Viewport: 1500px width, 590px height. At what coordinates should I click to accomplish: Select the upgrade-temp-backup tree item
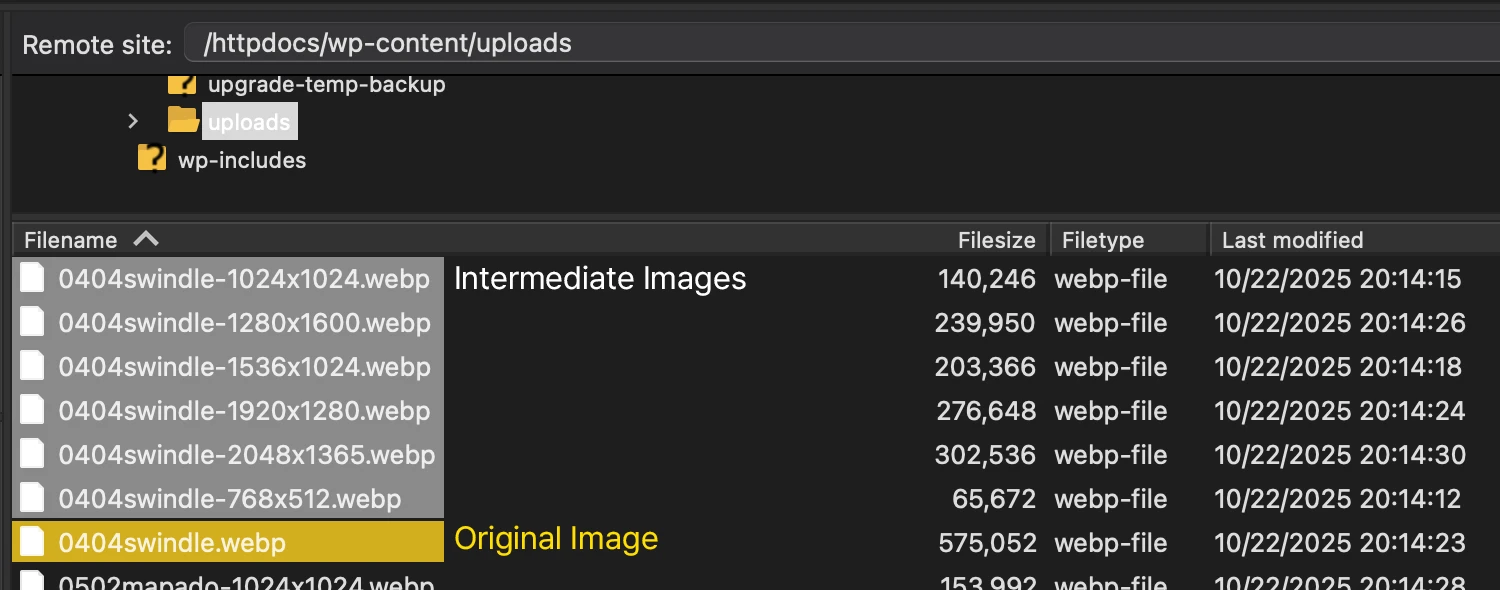click(326, 85)
